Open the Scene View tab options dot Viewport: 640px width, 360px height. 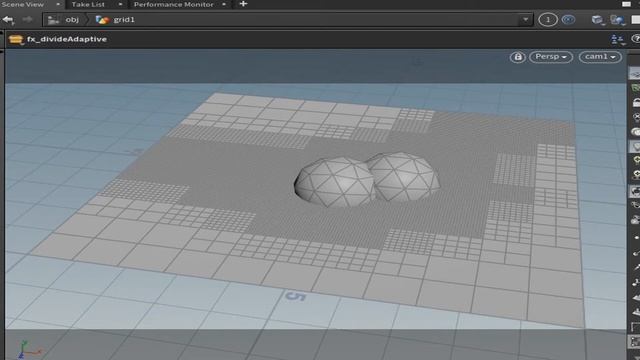[58, 4]
